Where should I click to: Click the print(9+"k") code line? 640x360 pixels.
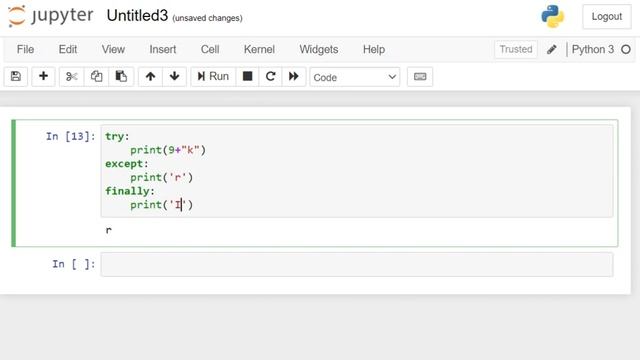coord(168,150)
